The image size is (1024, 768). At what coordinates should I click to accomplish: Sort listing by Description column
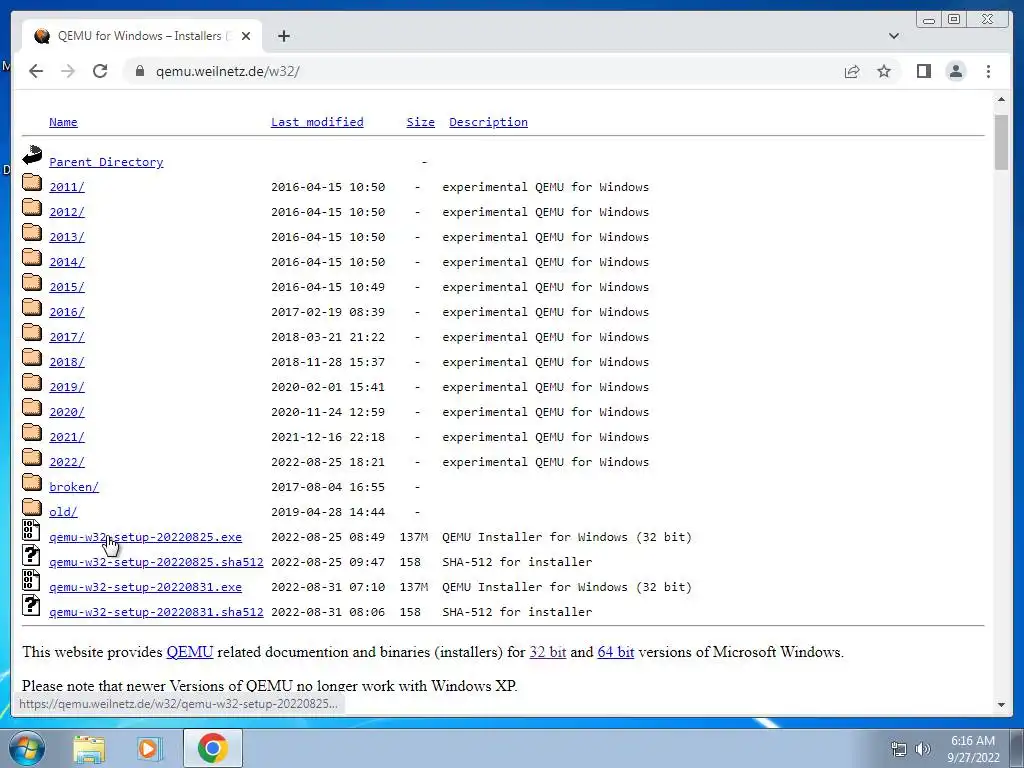(488, 122)
